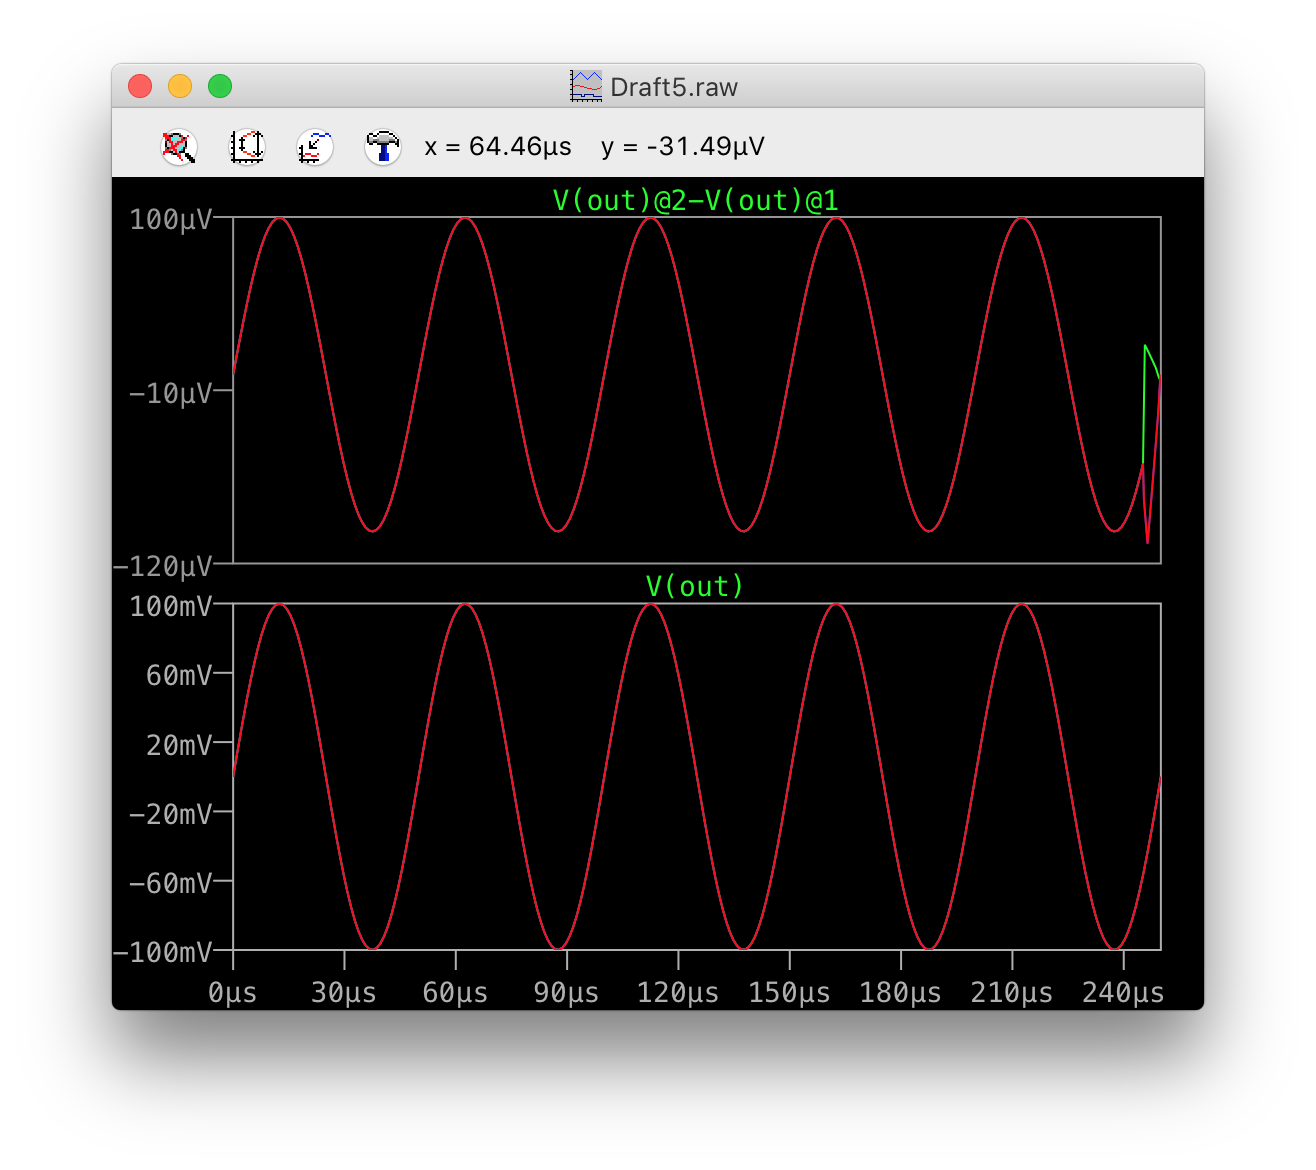Open the hammer control panel icon

[382, 147]
